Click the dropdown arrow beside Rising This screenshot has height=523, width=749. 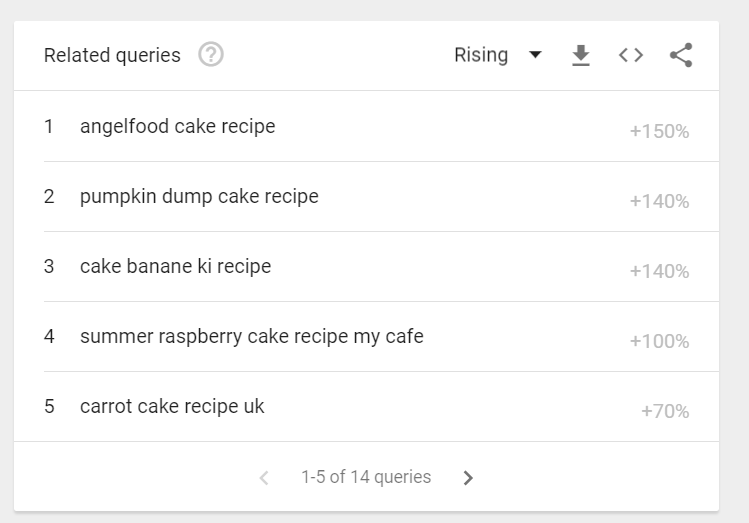pyautogui.click(x=535, y=55)
